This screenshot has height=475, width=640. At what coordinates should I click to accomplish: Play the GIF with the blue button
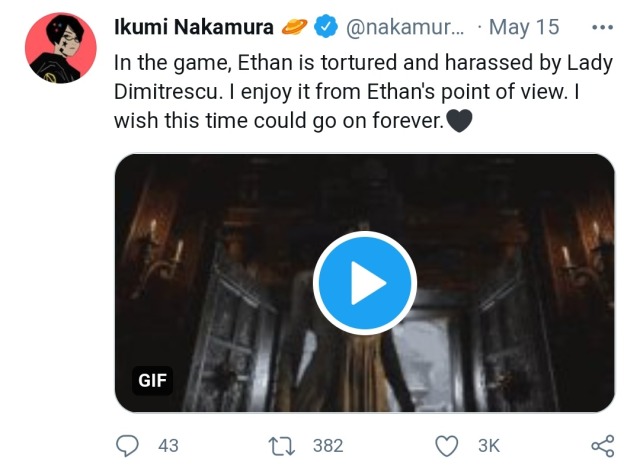(364, 284)
